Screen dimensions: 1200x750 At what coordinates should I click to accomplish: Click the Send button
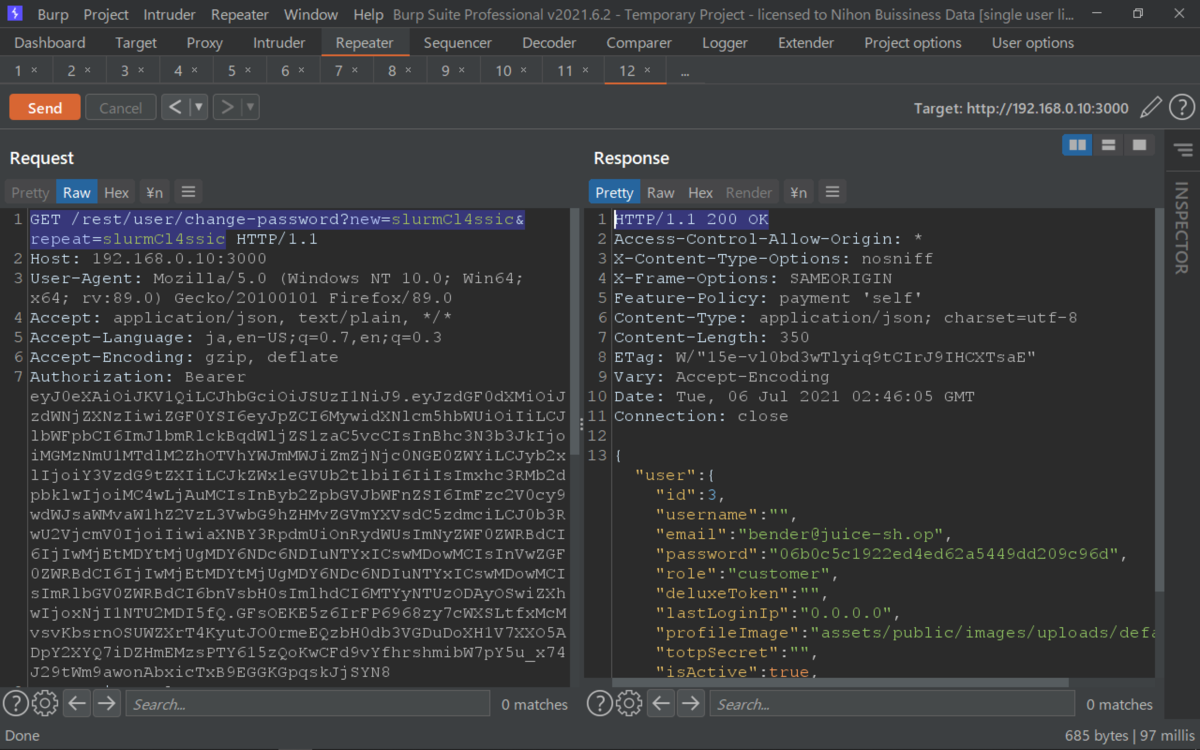[45, 107]
